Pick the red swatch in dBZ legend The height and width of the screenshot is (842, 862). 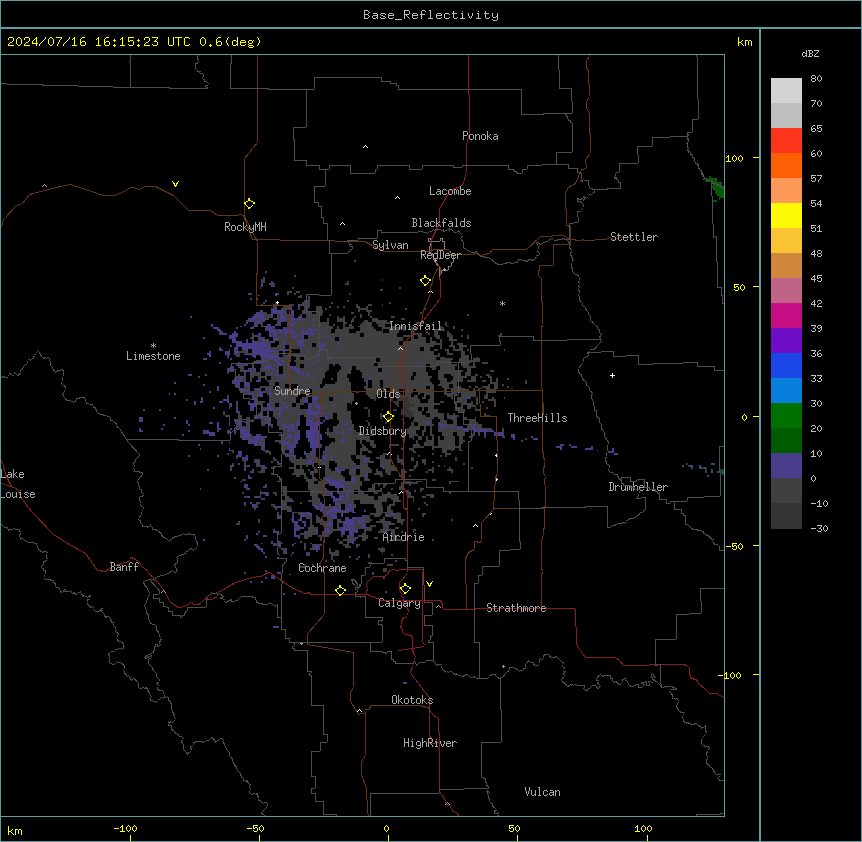(786, 141)
